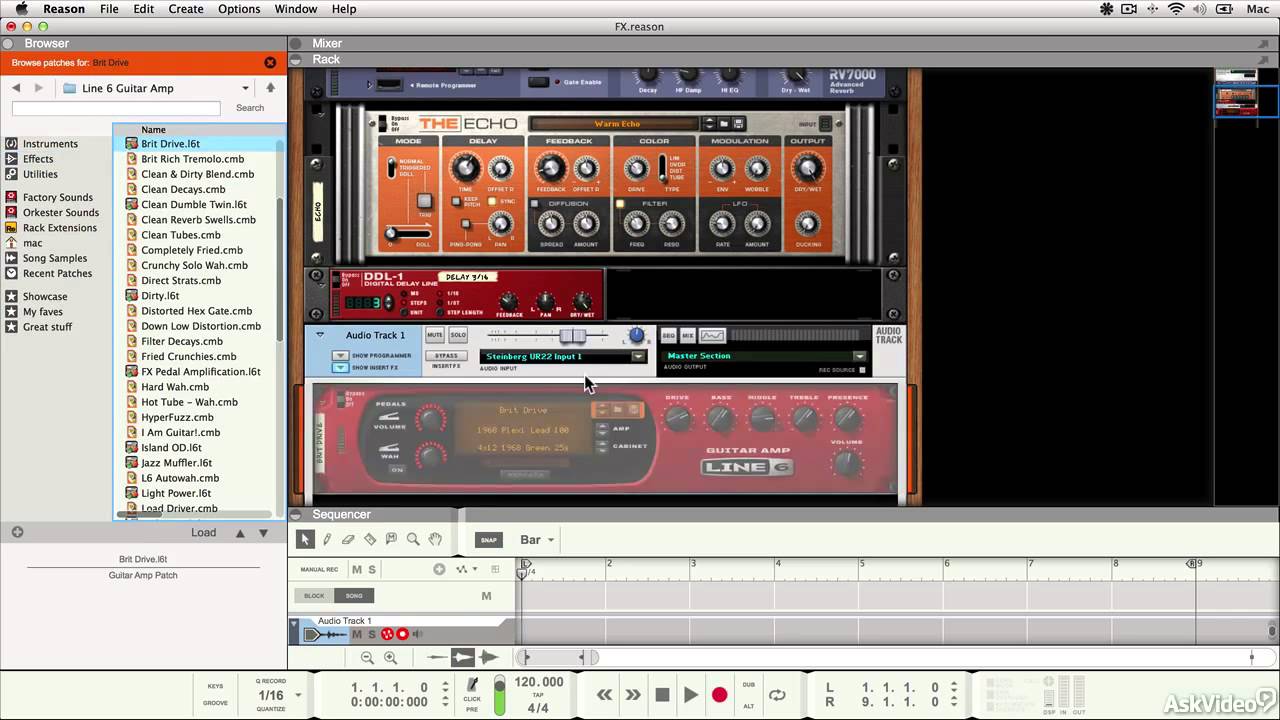Open the Options menu
The height and width of the screenshot is (720, 1280).
pos(239,9)
